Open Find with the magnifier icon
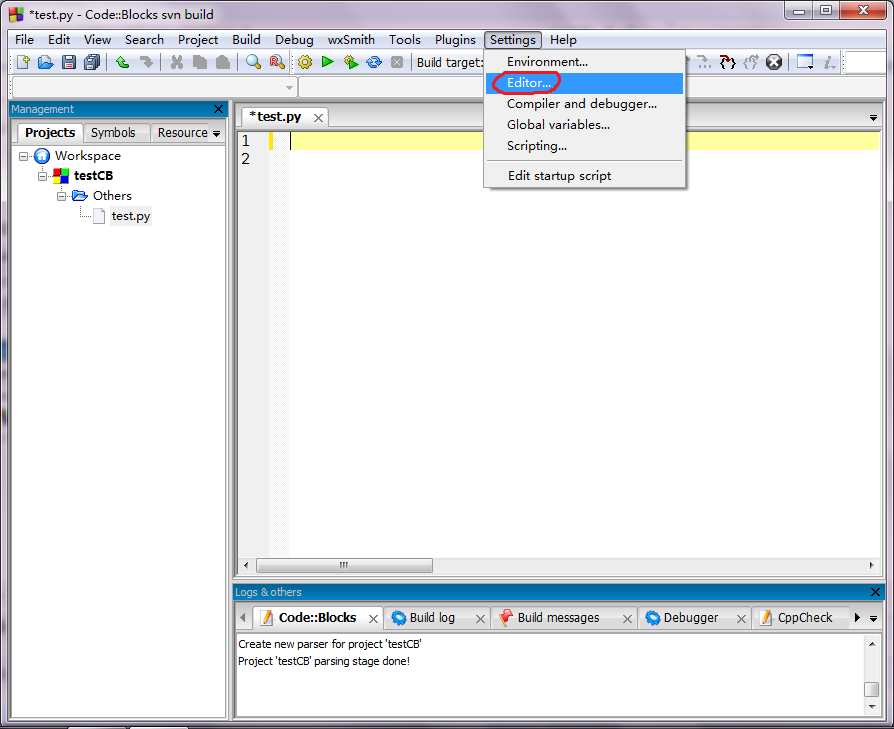 pos(253,62)
